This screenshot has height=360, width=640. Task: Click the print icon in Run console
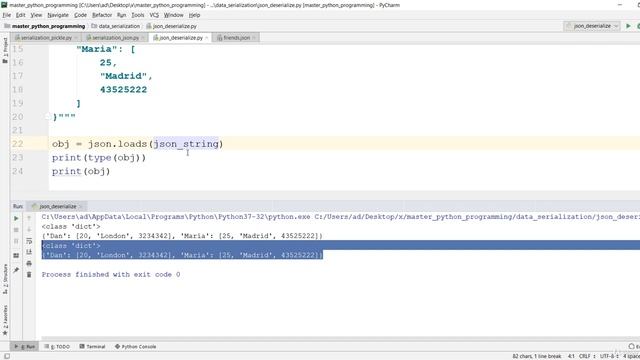29,264
